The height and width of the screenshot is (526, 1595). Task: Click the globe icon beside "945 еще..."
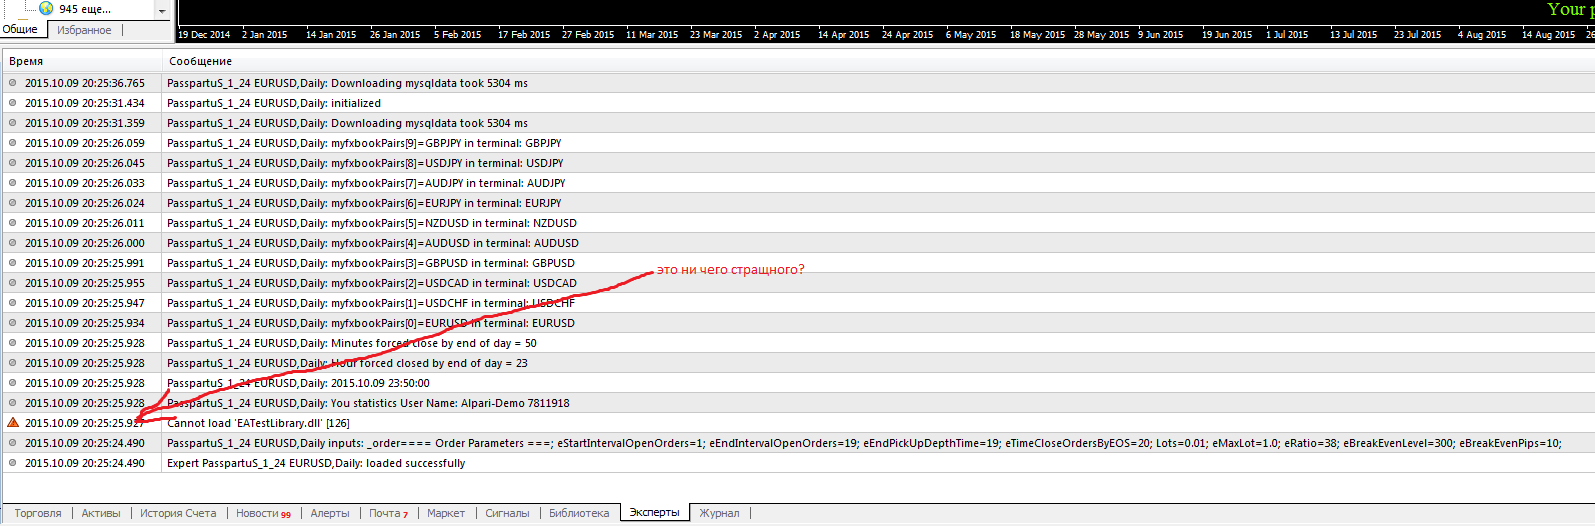click(x=46, y=8)
